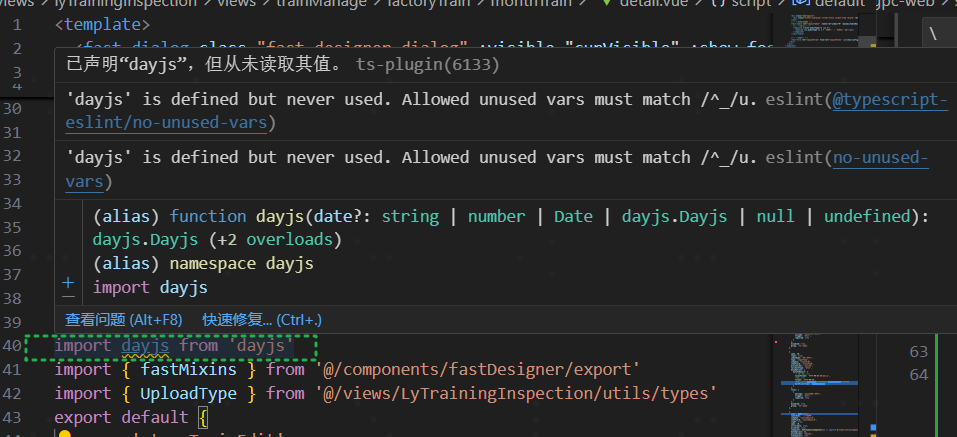Click the minus icon to decrease hover verbosity

pos(68,295)
